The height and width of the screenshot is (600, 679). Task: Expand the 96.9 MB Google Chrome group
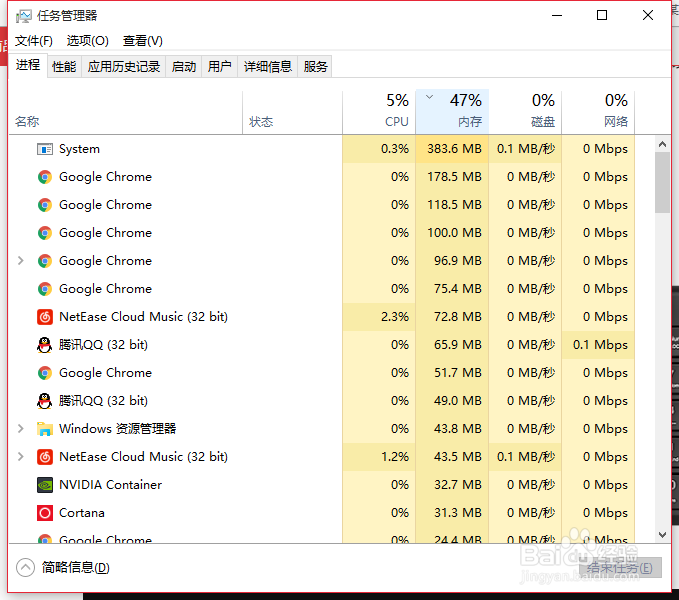pyautogui.click(x=21, y=261)
